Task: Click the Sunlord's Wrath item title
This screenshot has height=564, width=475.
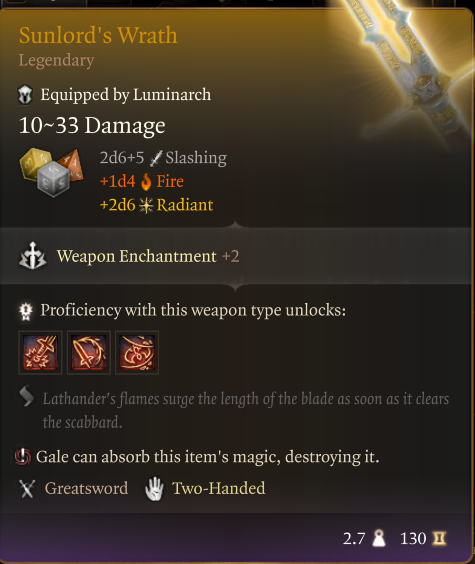Action: [x=98, y=35]
